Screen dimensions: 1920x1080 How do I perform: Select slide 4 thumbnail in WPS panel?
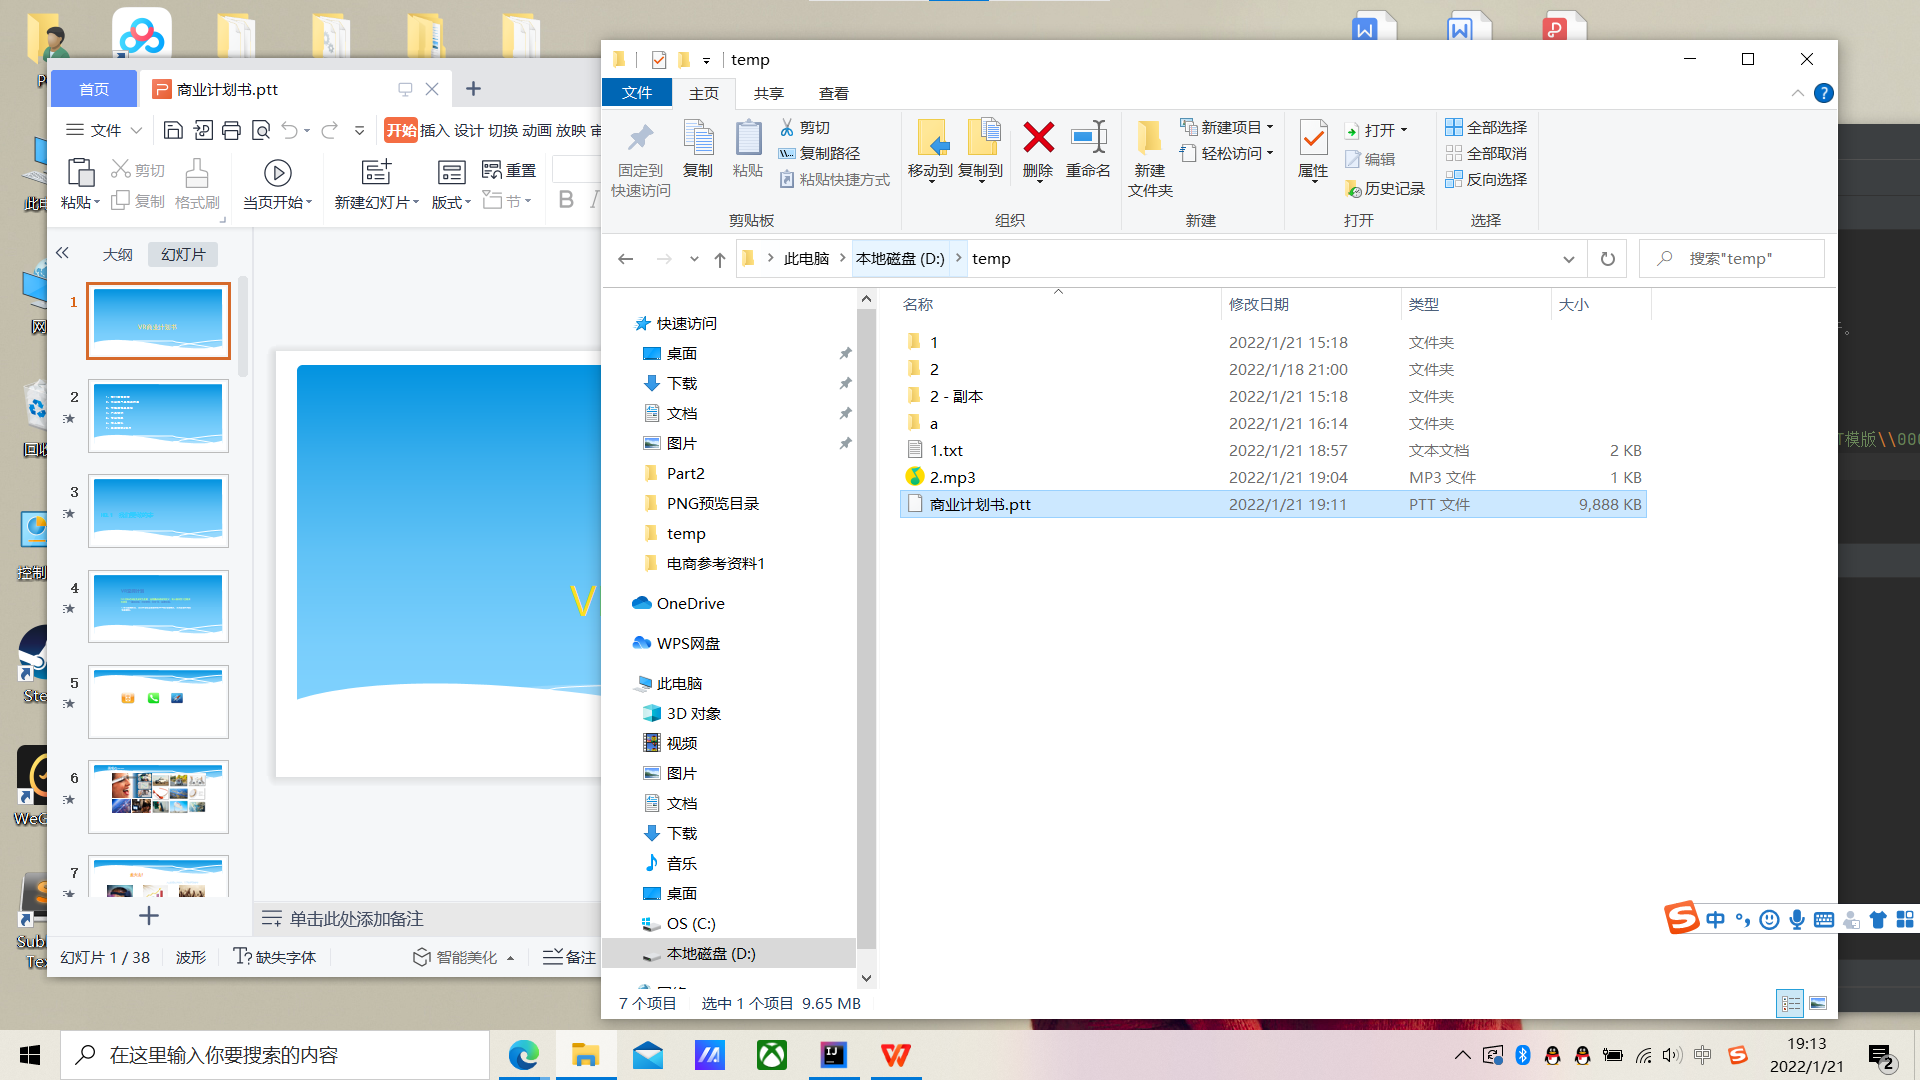pyautogui.click(x=158, y=605)
